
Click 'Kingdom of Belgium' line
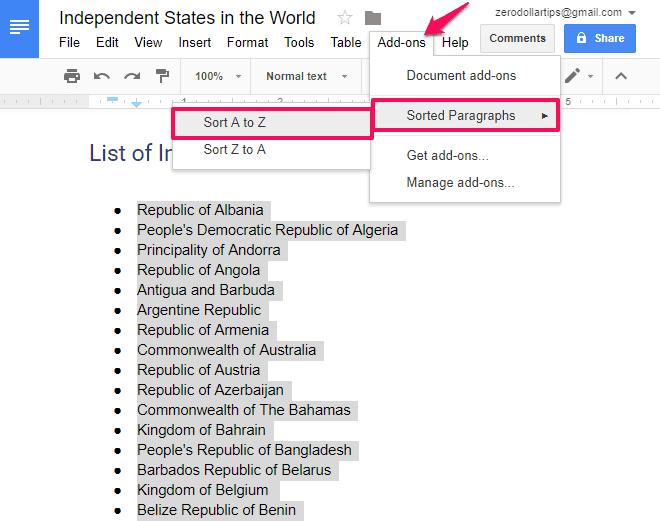202,490
